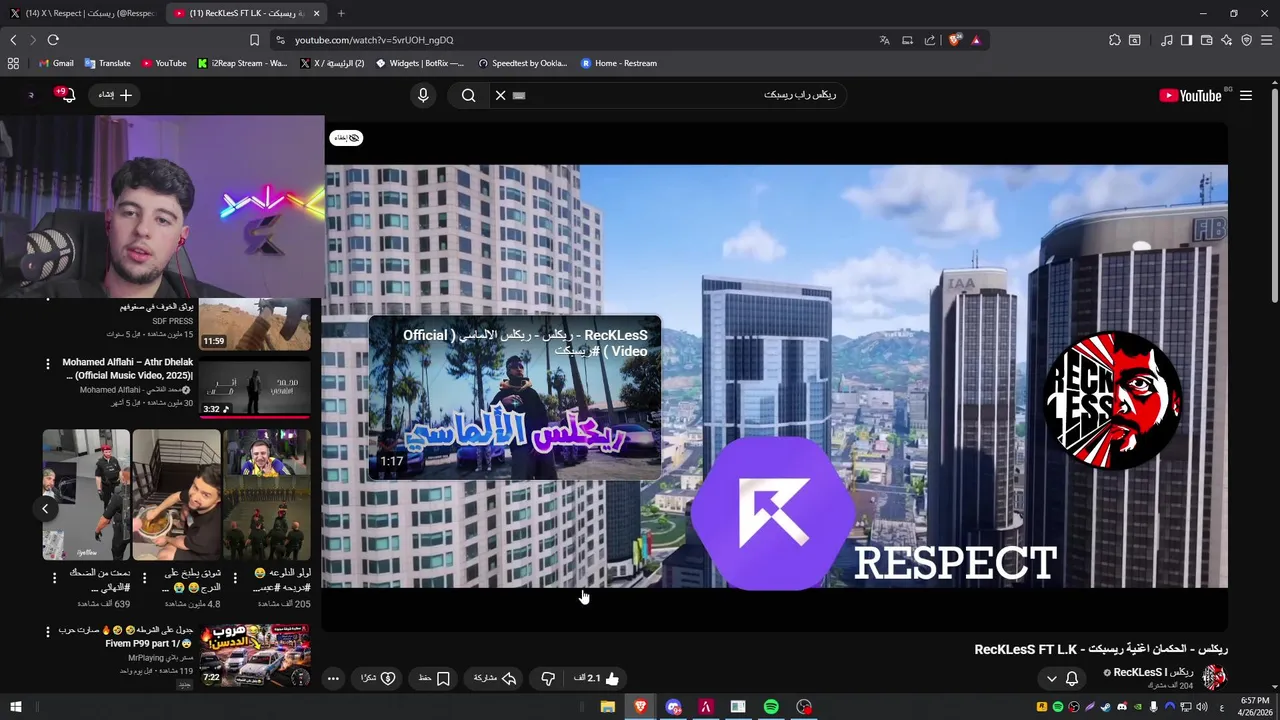Image resolution: width=1280 pixels, height=720 pixels.
Task: Open the Brave Wallet icon
Action: 1206,40
